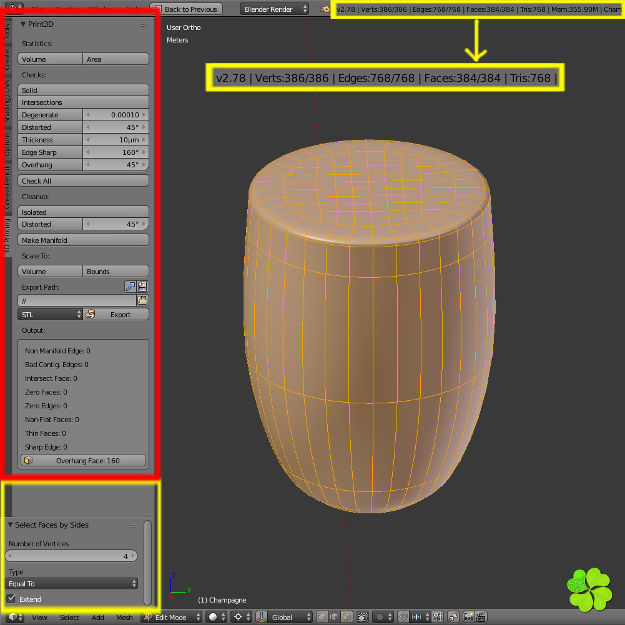The width and height of the screenshot is (625, 625).
Task: Click the Area statistics button
Action: click(116, 59)
